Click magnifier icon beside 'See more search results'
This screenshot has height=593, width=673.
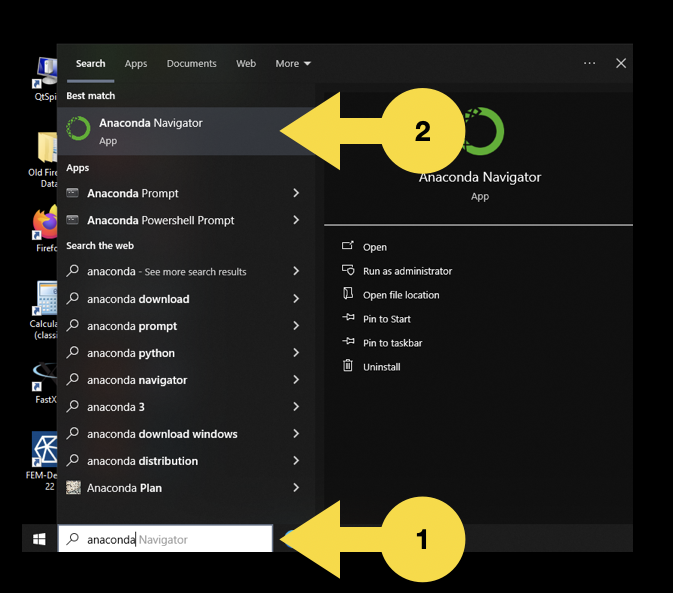pos(73,271)
